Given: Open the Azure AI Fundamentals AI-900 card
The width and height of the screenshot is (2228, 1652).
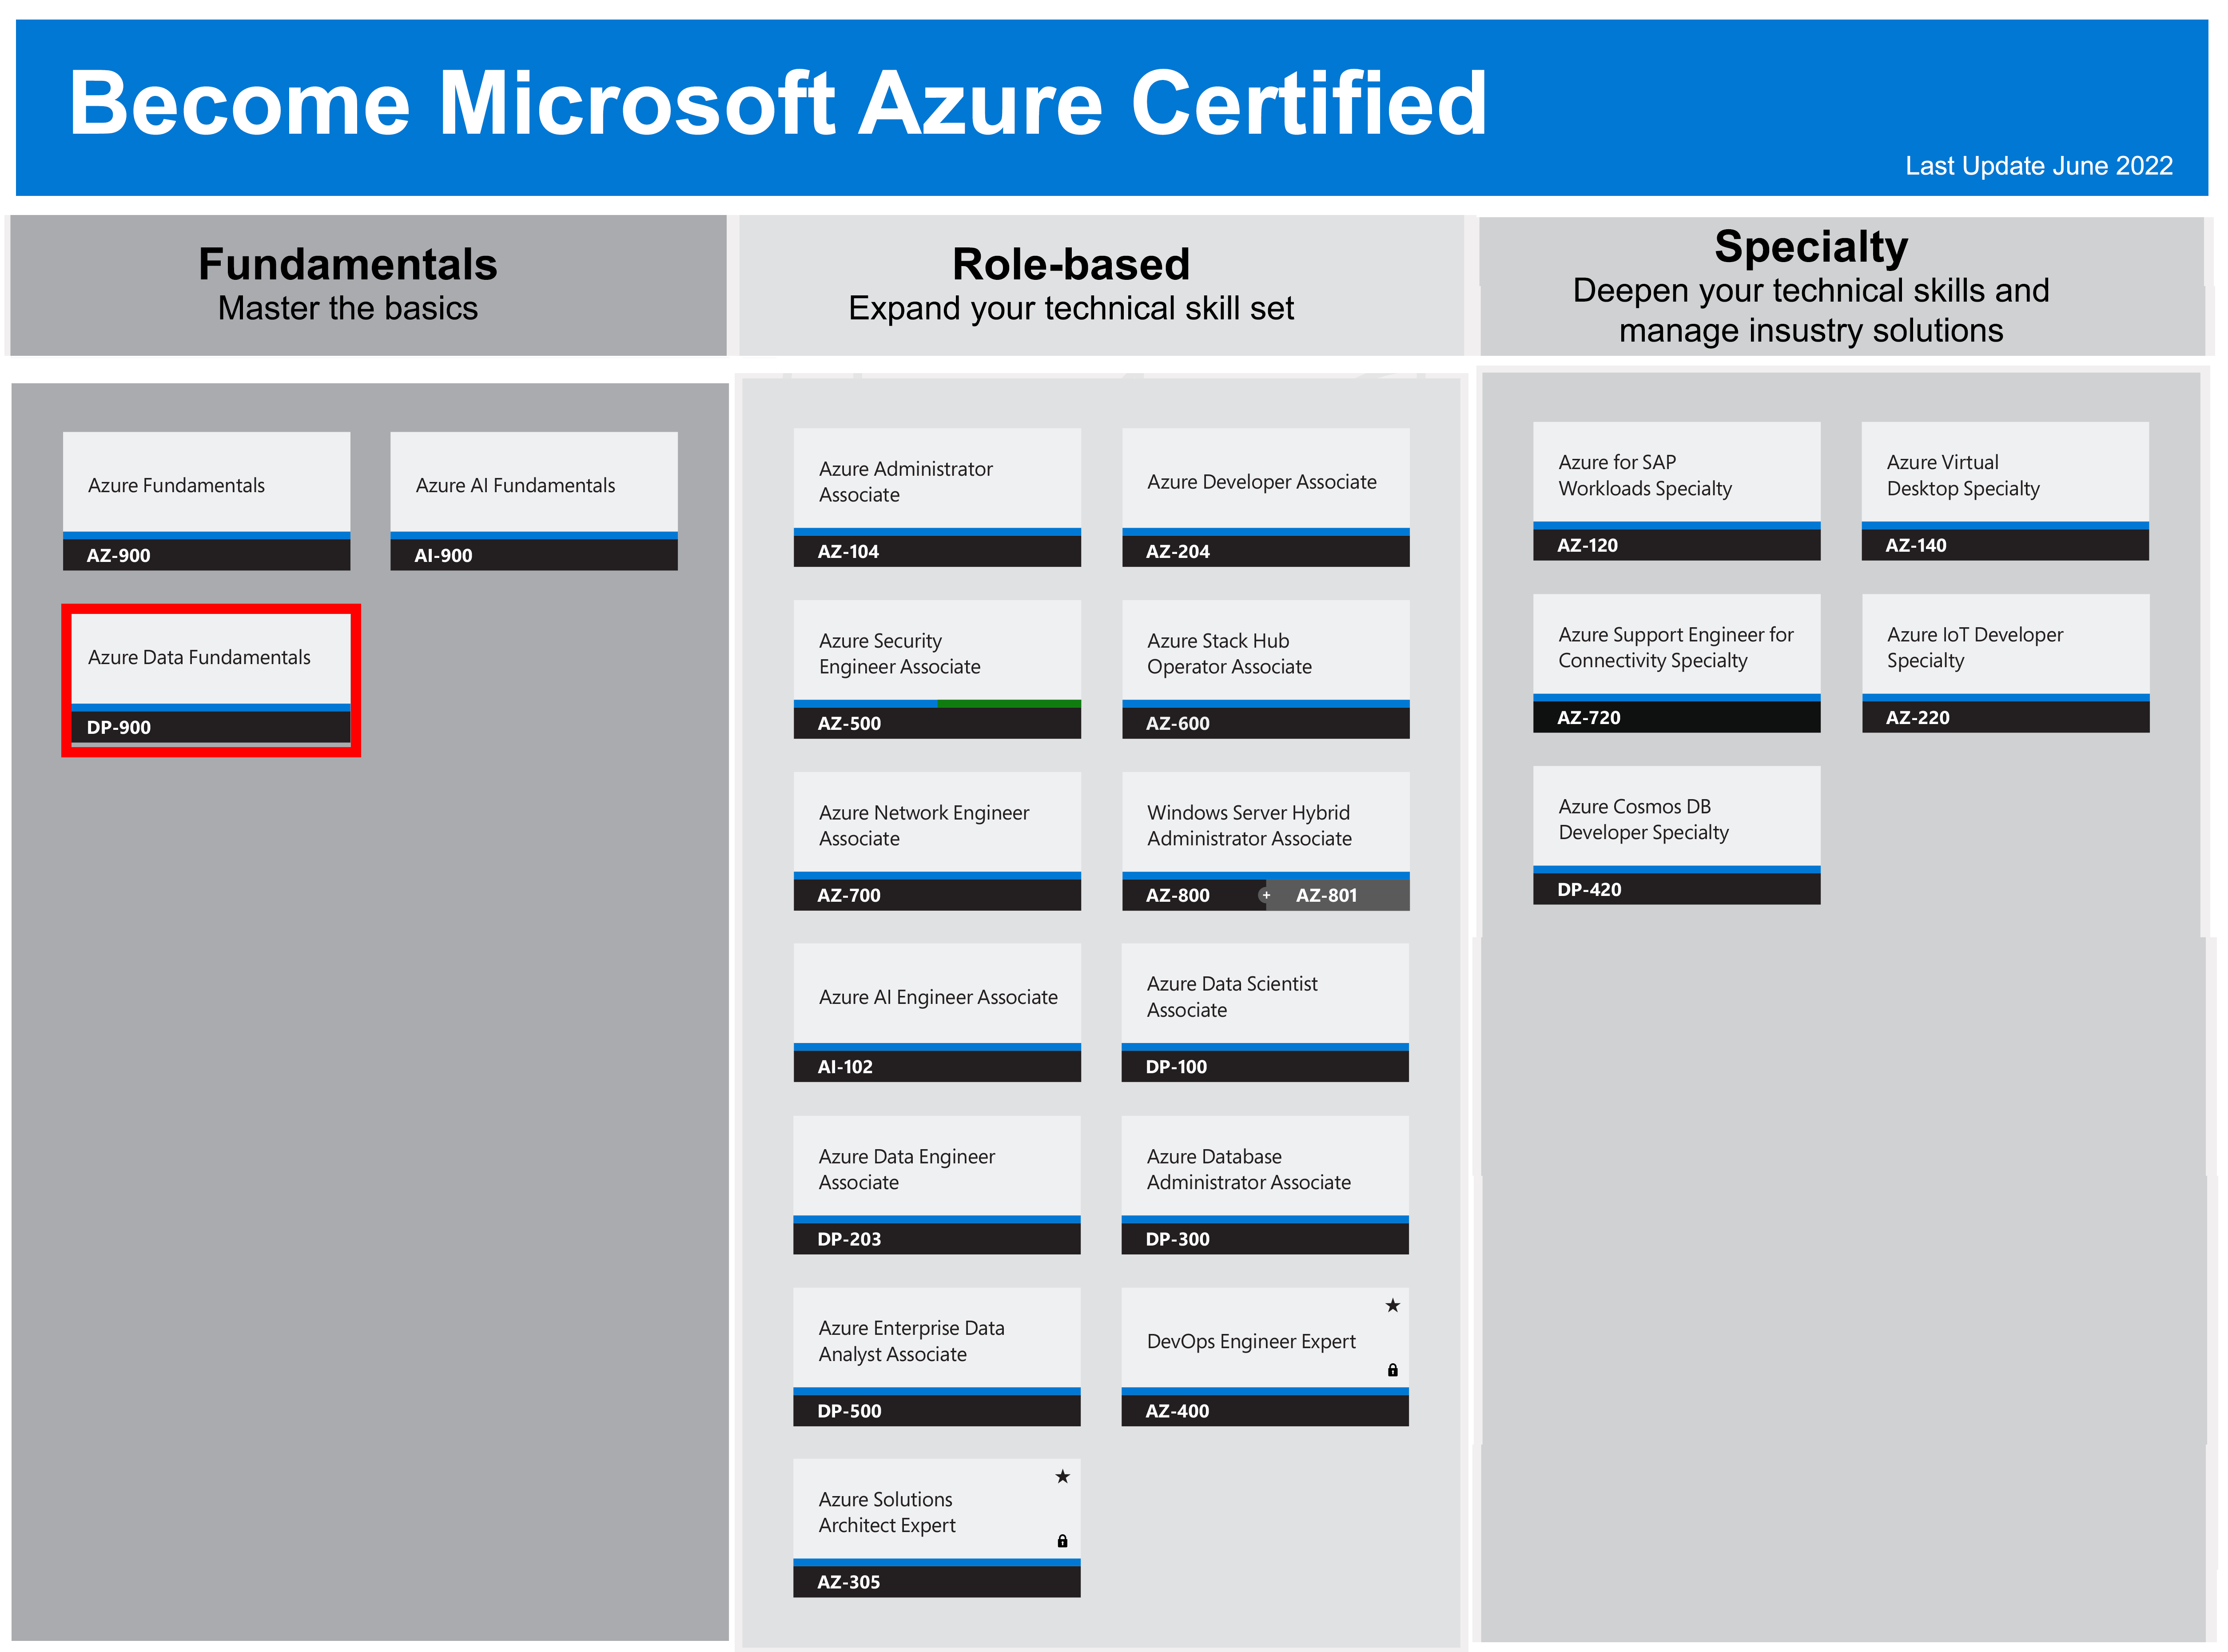Looking at the screenshot, I should [534, 501].
